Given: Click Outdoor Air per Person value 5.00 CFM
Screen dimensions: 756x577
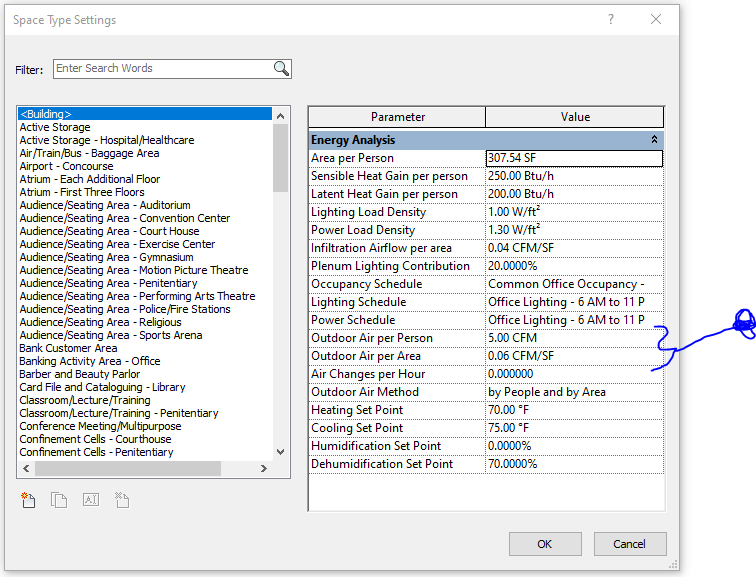Looking at the screenshot, I should click(x=574, y=338).
